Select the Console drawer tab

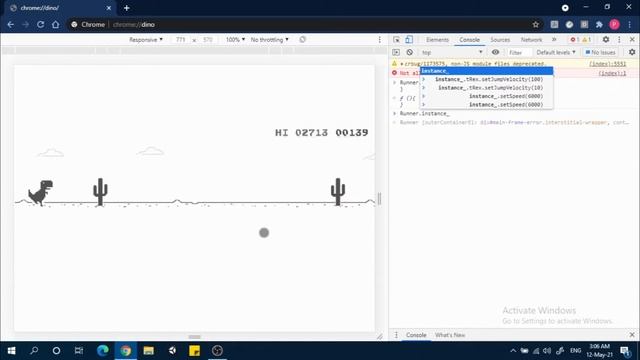click(416, 335)
